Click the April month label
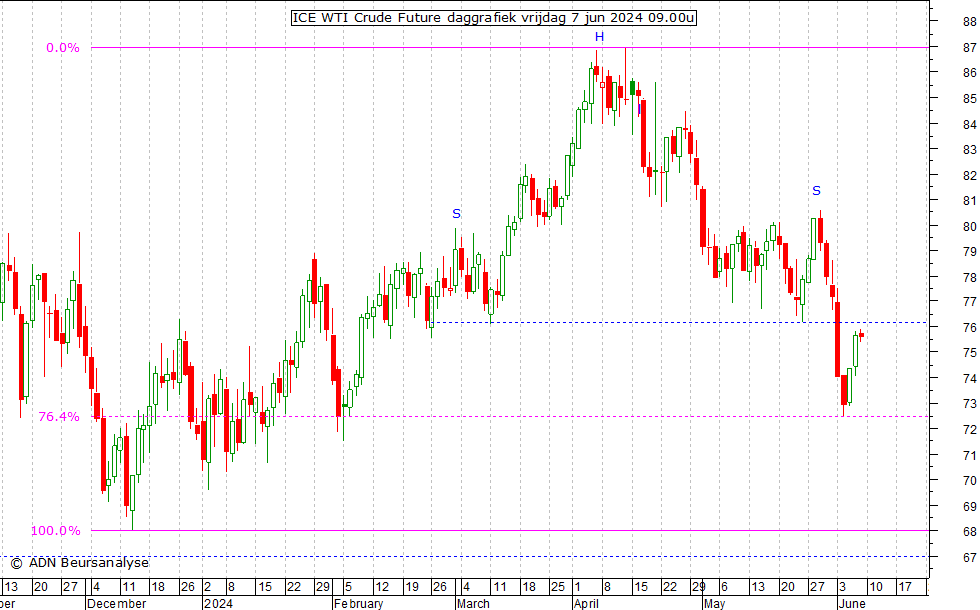The image size is (980, 610). (x=586, y=603)
